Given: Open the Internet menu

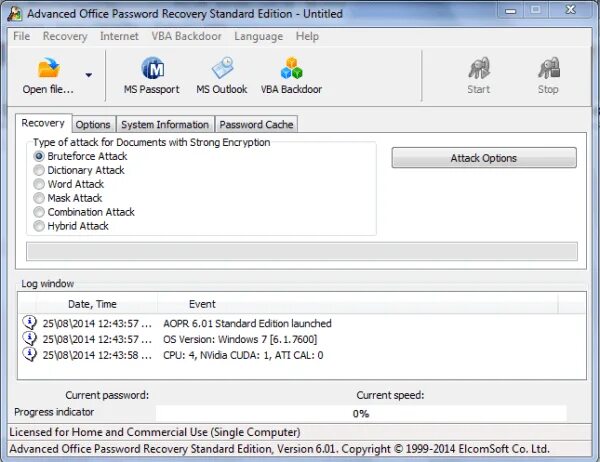Looking at the screenshot, I should (x=119, y=36).
